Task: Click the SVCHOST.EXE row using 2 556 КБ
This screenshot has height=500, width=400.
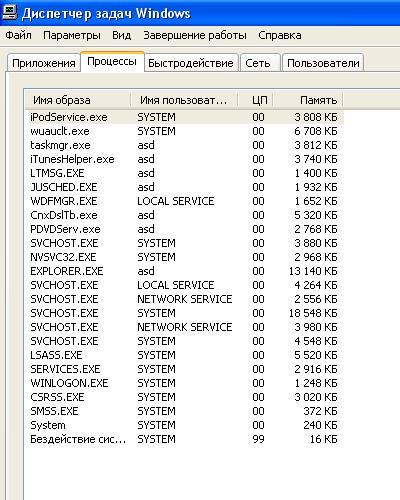Action: click(184, 299)
